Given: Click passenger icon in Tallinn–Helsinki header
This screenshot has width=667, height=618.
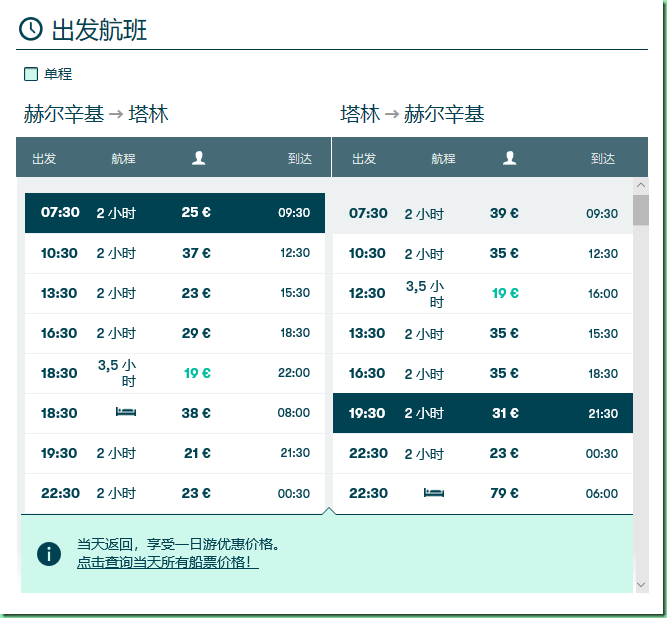Looking at the screenshot, I should click(509, 158).
